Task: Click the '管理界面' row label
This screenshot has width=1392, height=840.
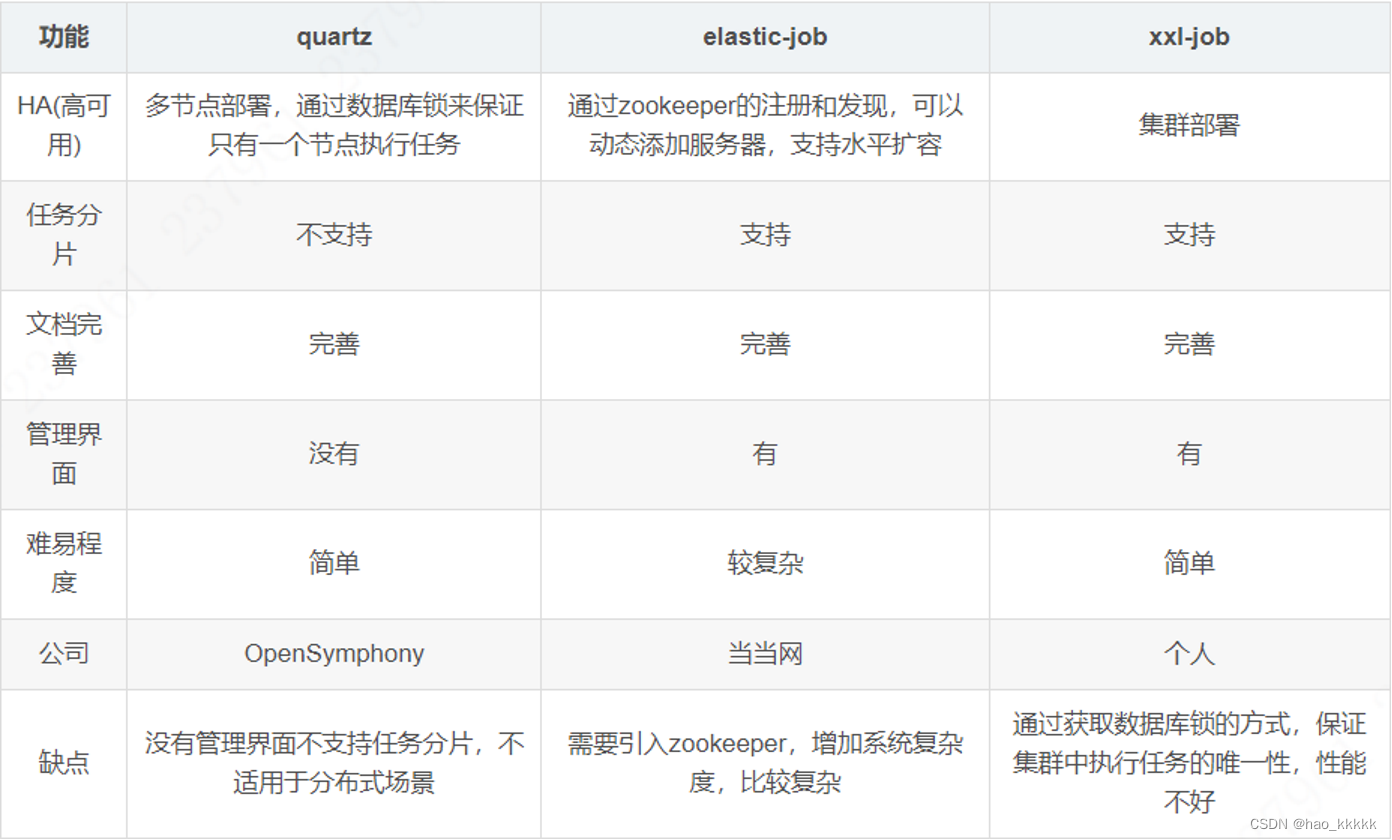Action: [x=64, y=454]
